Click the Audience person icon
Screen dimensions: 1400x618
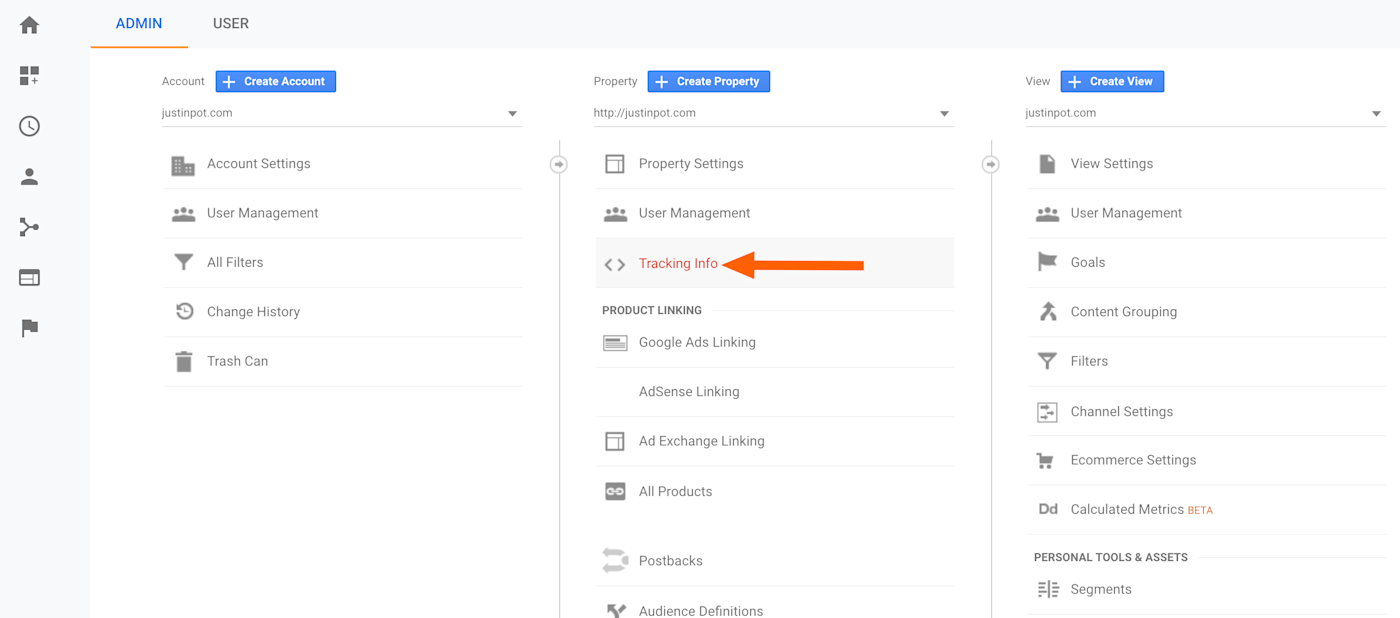[x=28, y=176]
